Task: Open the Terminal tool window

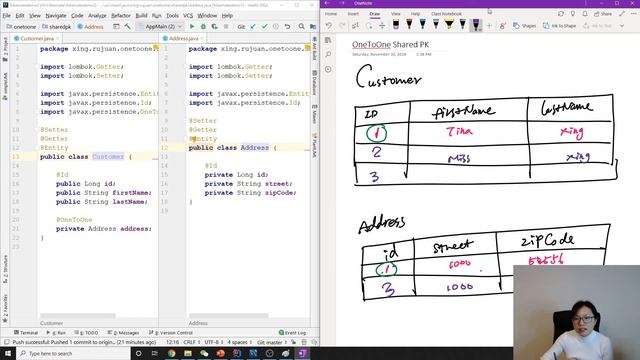Action: pos(26,333)
